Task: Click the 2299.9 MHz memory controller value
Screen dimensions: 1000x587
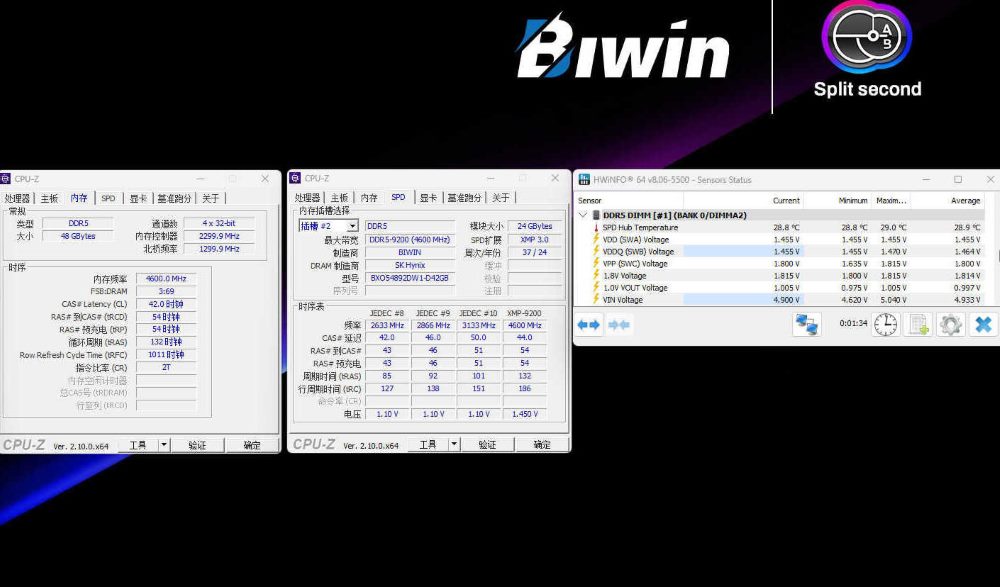Action: point(219,236)
